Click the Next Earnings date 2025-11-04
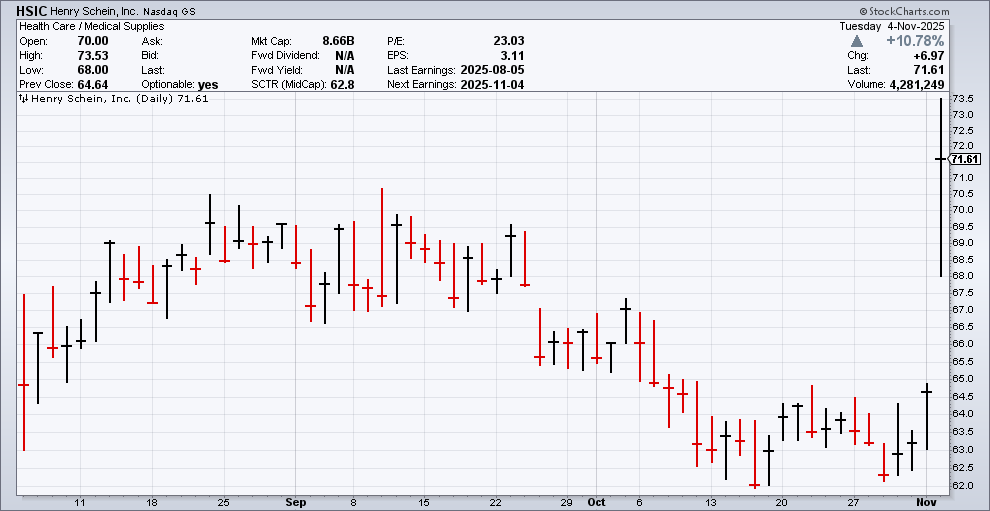 [492, 85]
